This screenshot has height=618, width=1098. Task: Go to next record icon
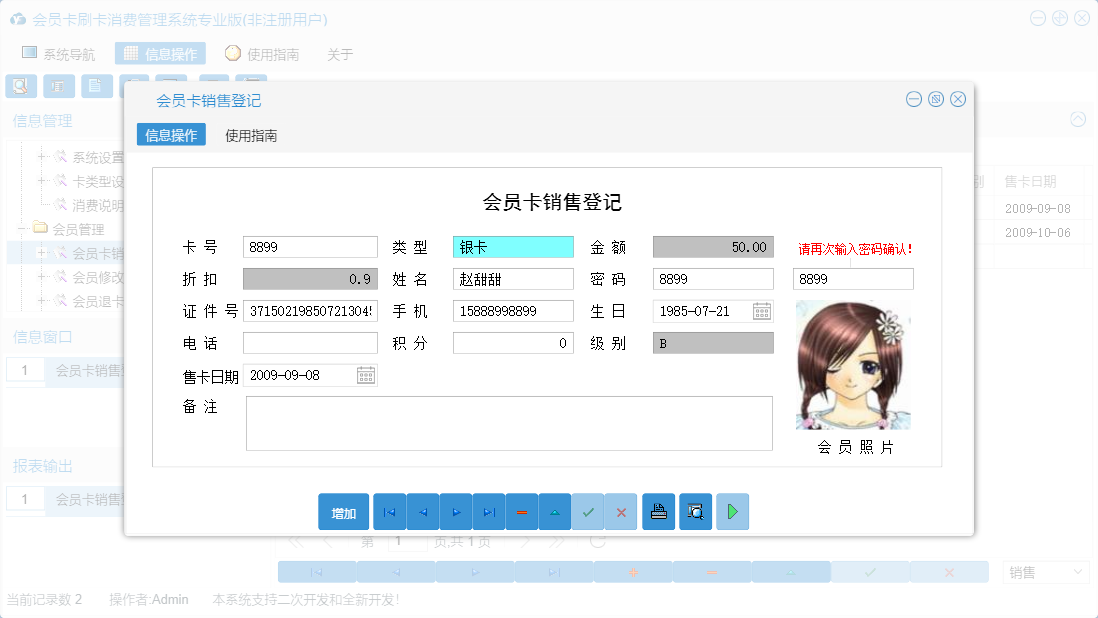coord(455,511)
